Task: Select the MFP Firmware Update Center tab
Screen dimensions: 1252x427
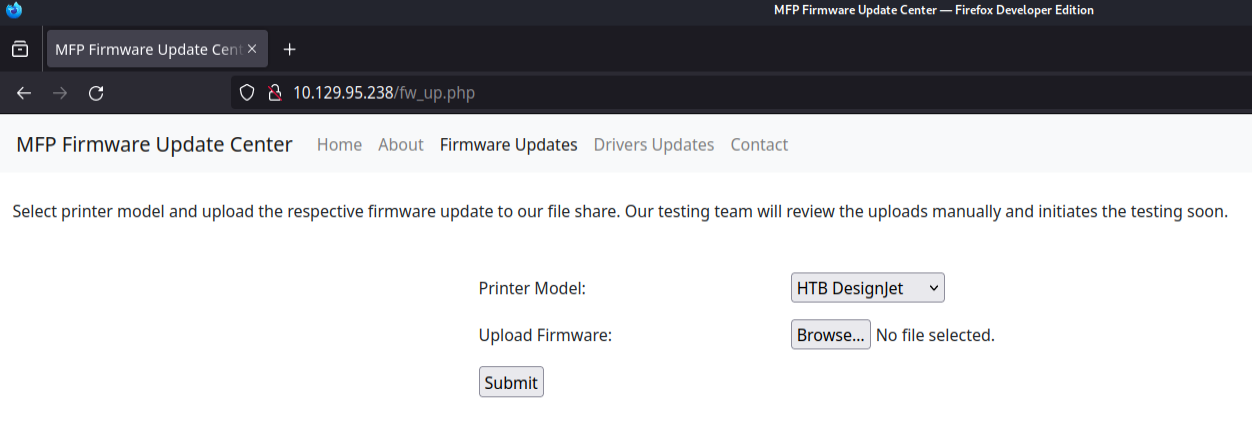Action: (x=145, y=49)
